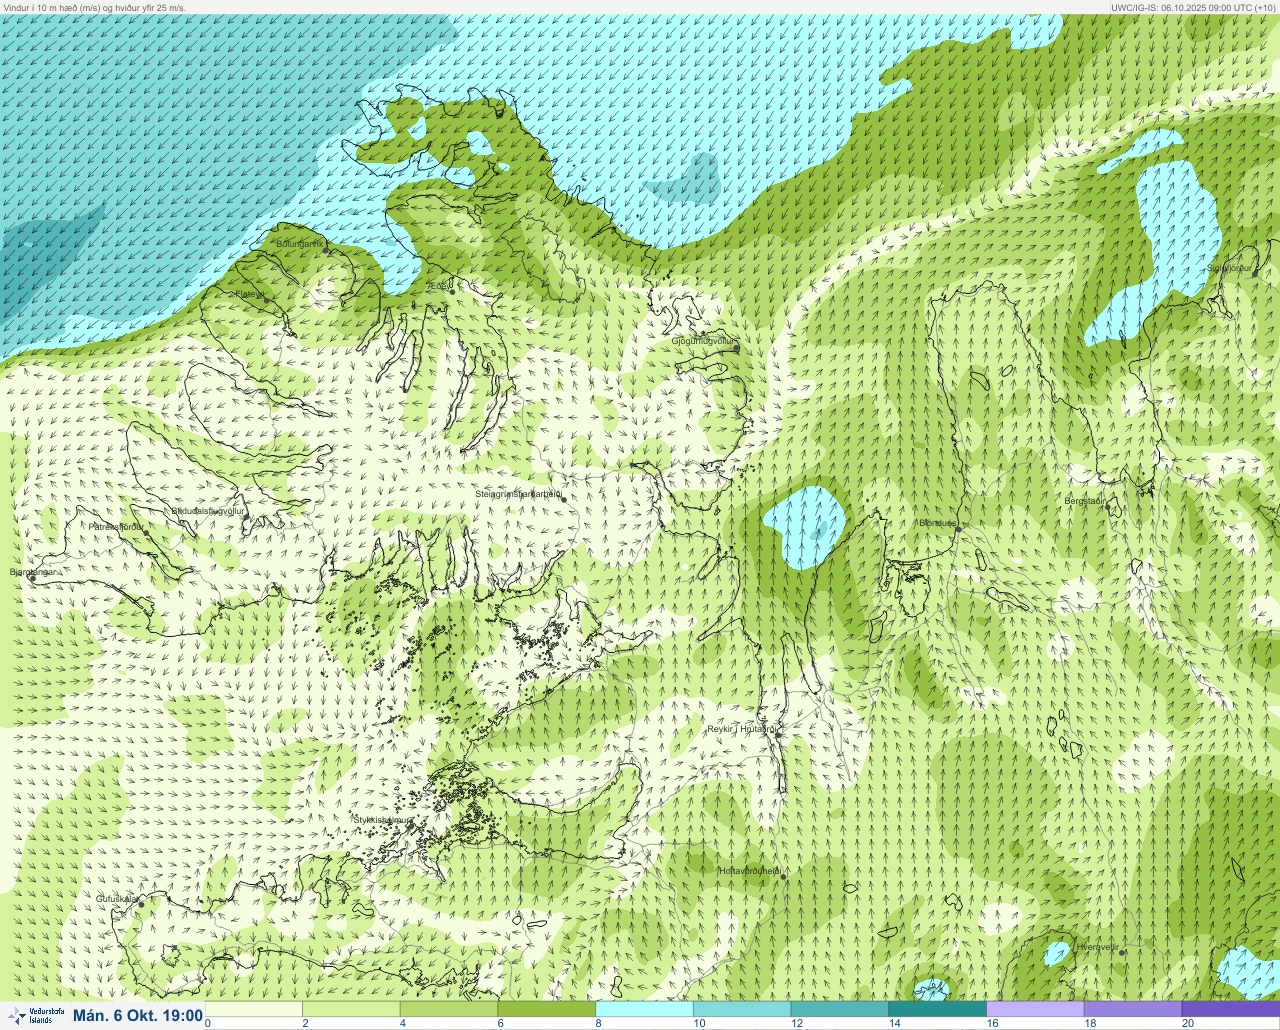Pick the 8–10 m/s legend color

click(x=645, y=1009)
